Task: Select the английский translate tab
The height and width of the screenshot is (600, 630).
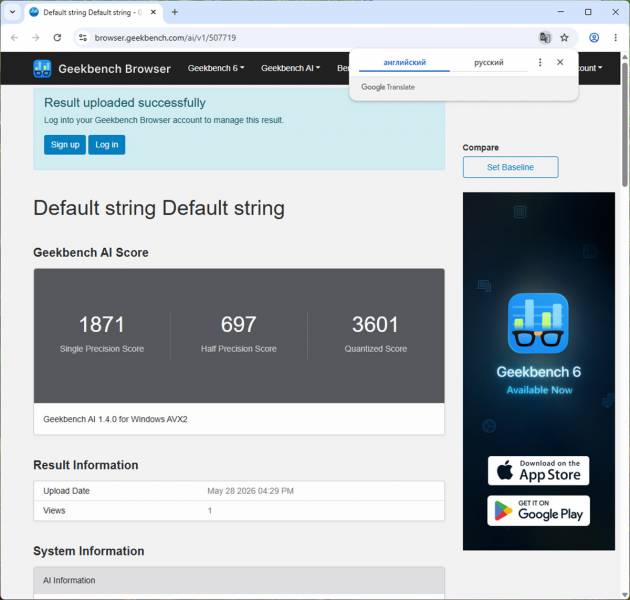Action: [x=404, y=63]
